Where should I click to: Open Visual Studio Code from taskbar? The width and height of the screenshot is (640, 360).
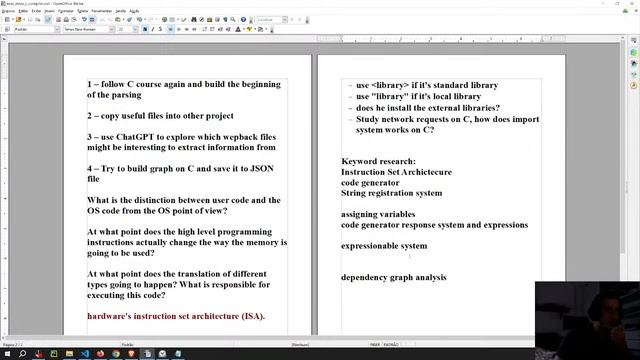pos(85,354)
